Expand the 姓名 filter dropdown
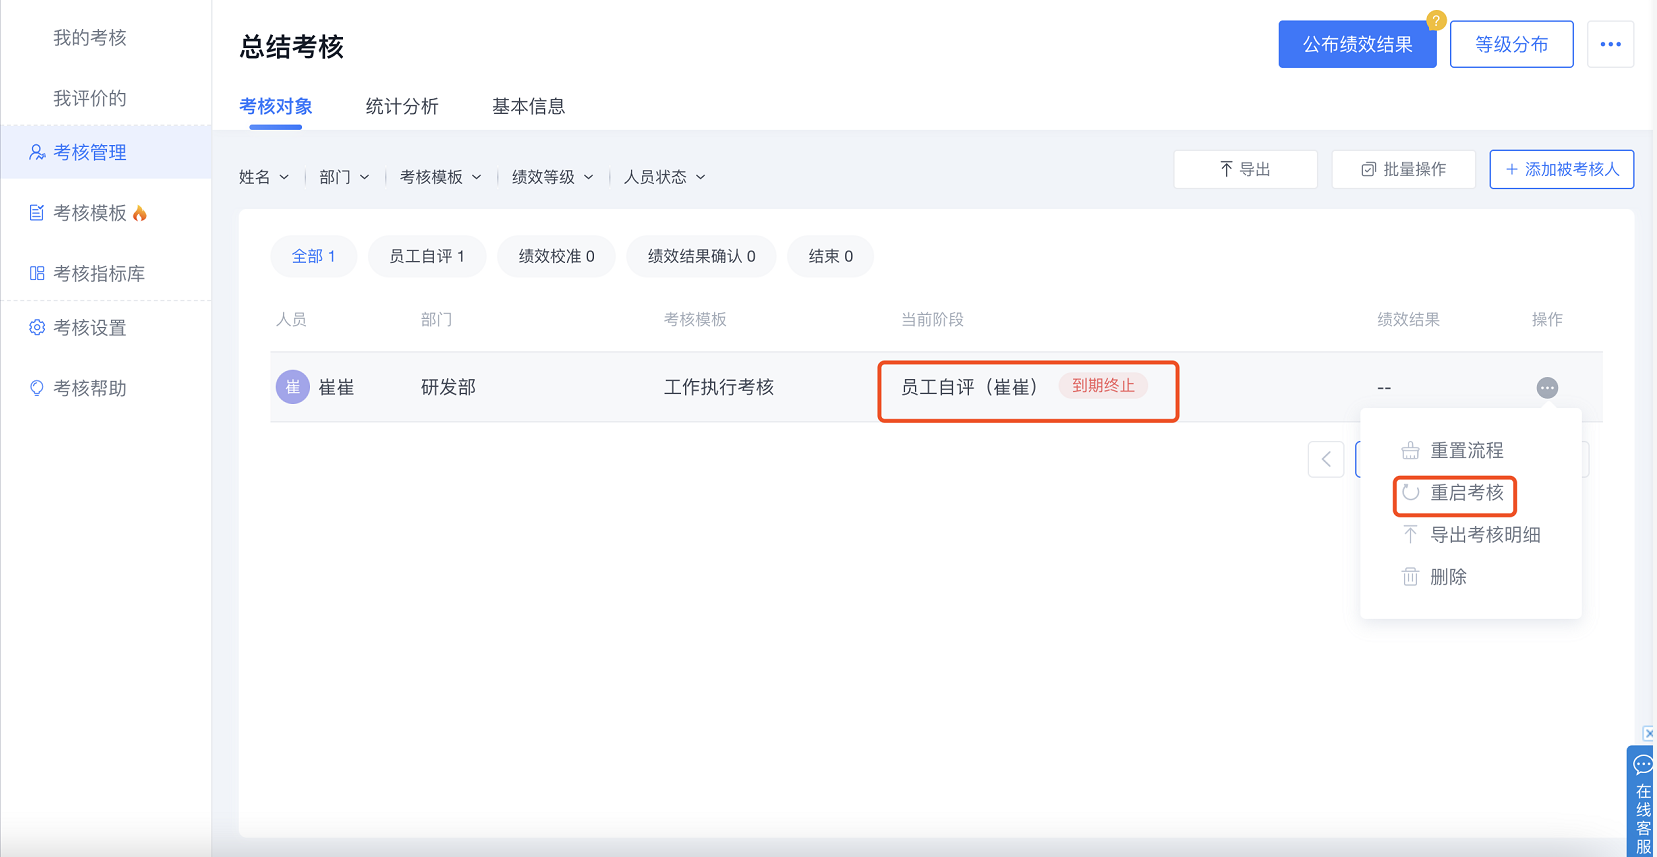 [x=263, y=177]
